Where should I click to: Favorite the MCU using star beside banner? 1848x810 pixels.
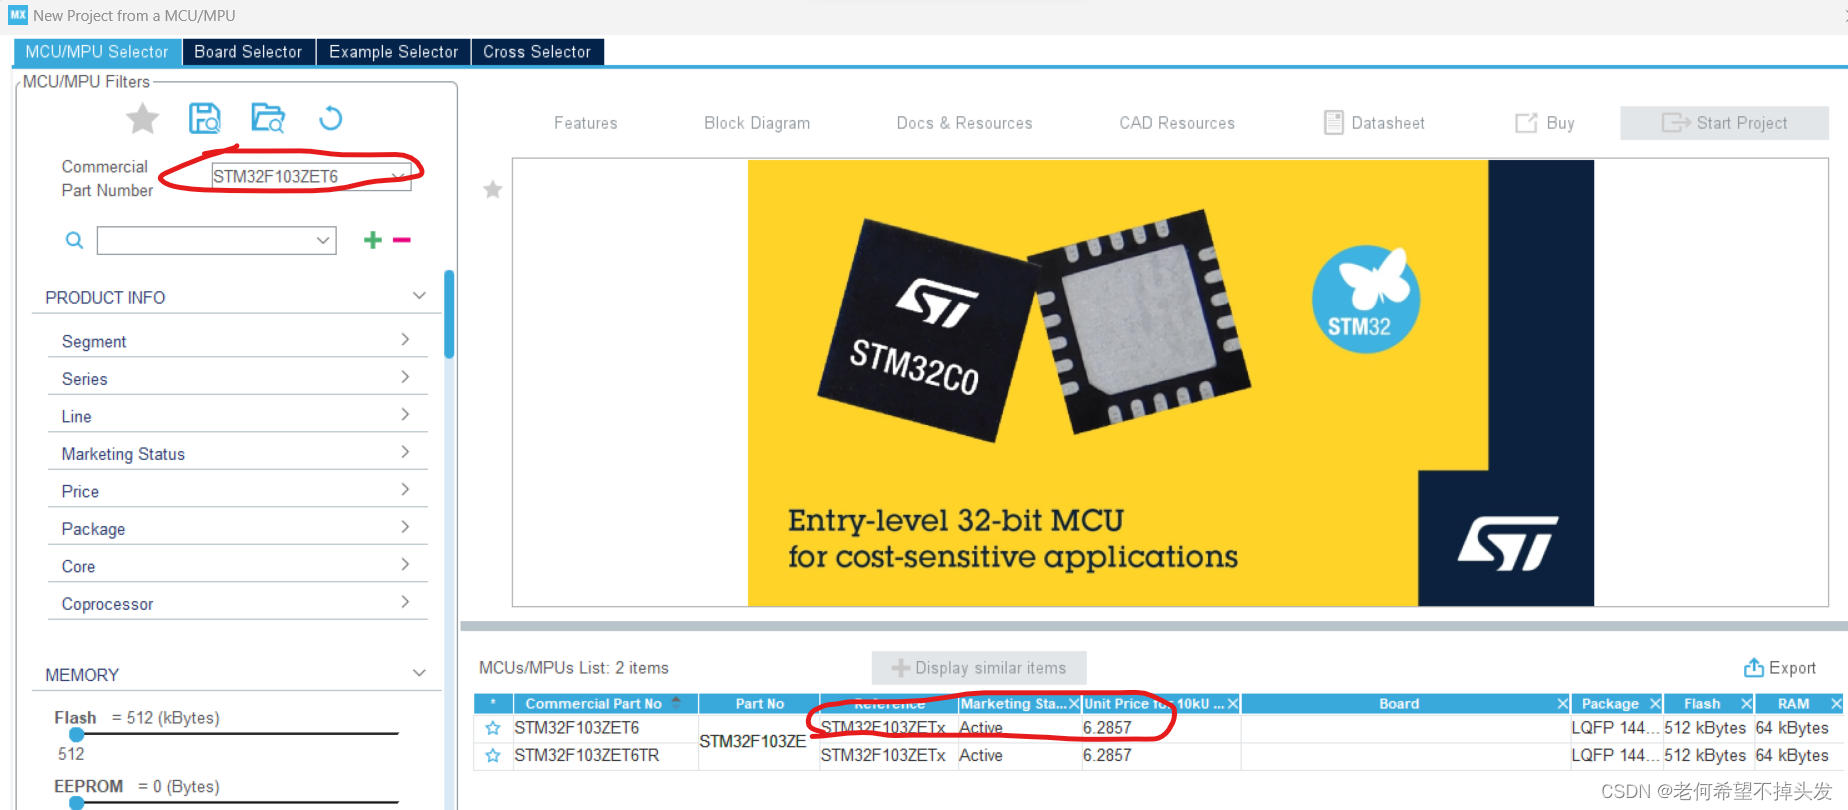pyautogui.click(x=493, y=190)
